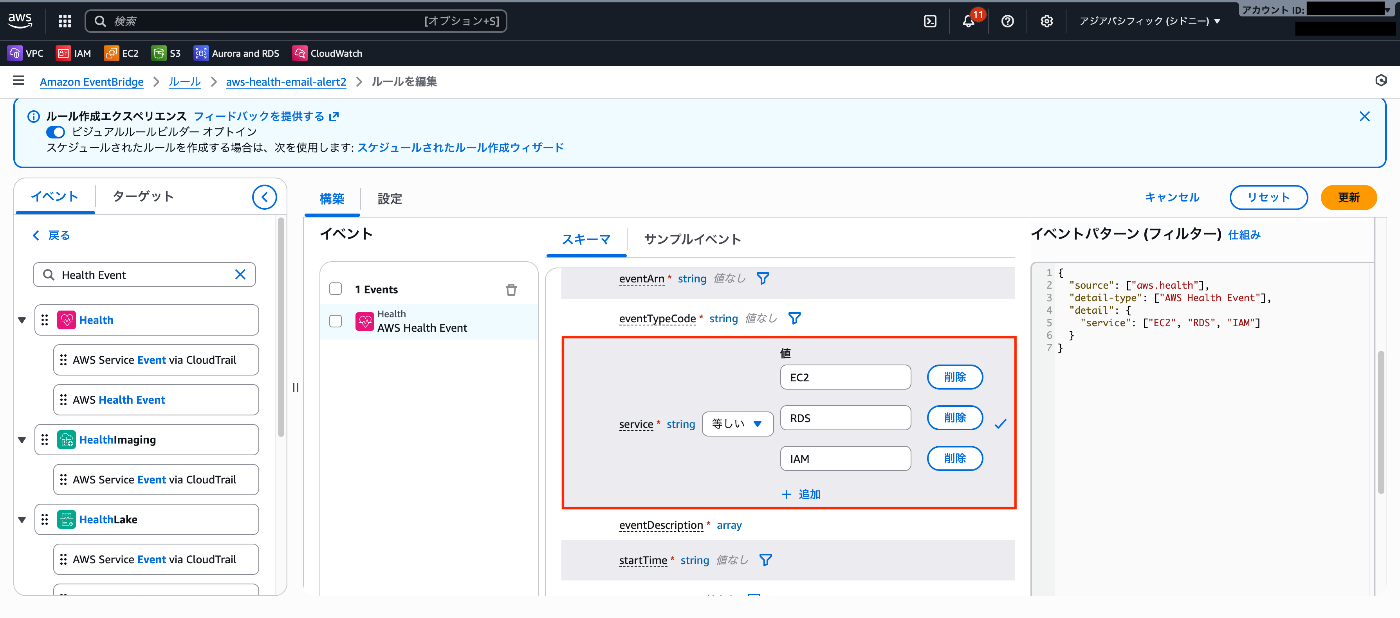Open the AWS home logo
The width and height of the screenshot is (1400, 618).
[20, 20]
